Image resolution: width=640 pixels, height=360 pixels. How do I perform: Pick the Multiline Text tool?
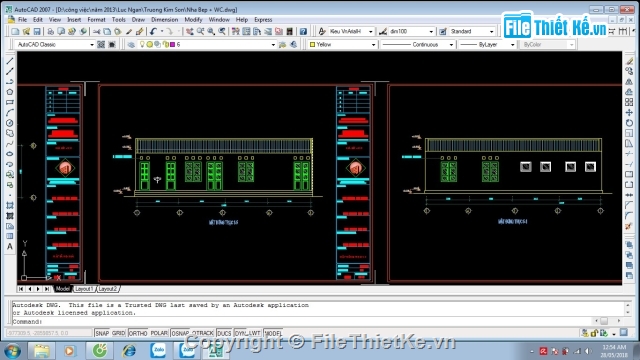point(10,247)
